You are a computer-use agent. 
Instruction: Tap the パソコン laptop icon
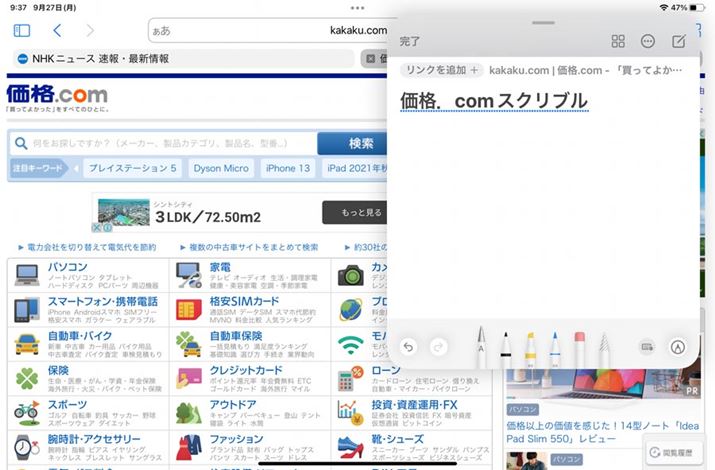point(27,275)
